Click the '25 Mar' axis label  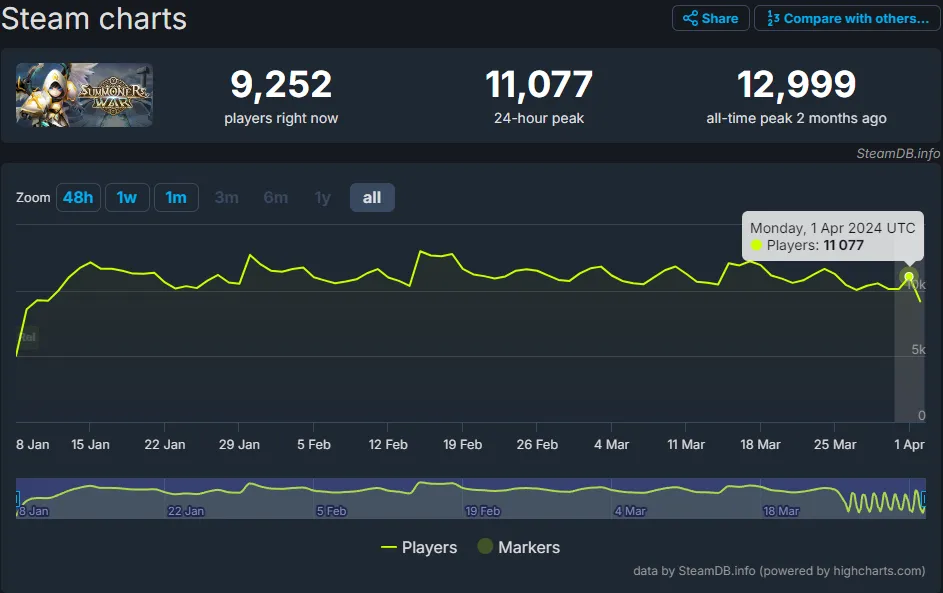pos(835,444)
